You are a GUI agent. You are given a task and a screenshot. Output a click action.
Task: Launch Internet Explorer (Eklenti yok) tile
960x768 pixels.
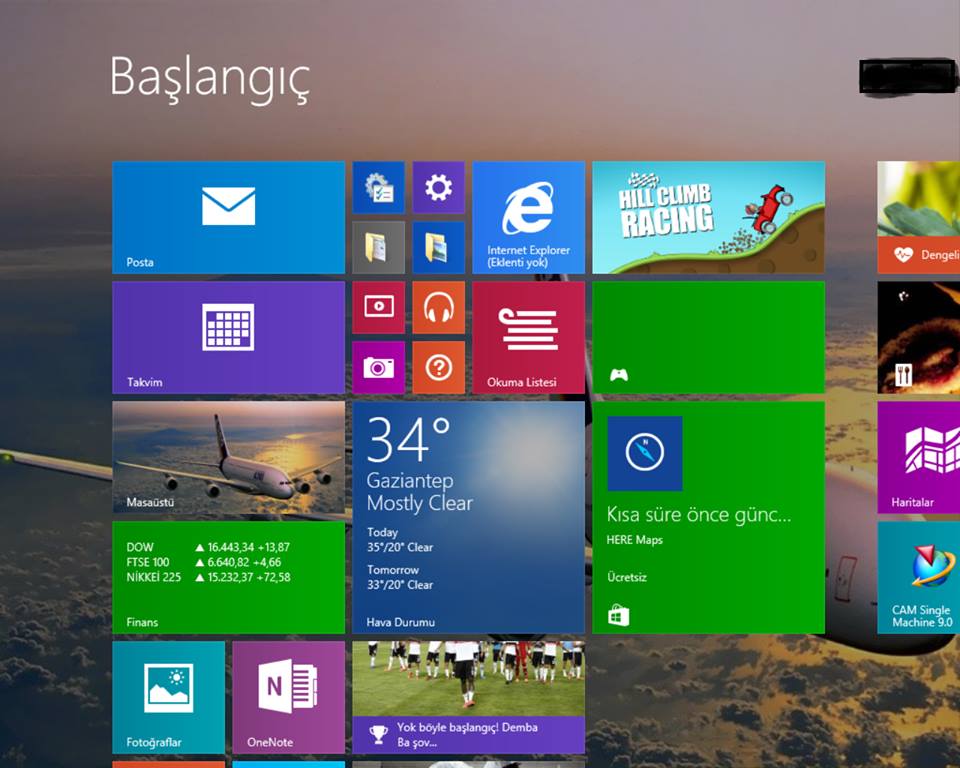(x=528, y=217)
